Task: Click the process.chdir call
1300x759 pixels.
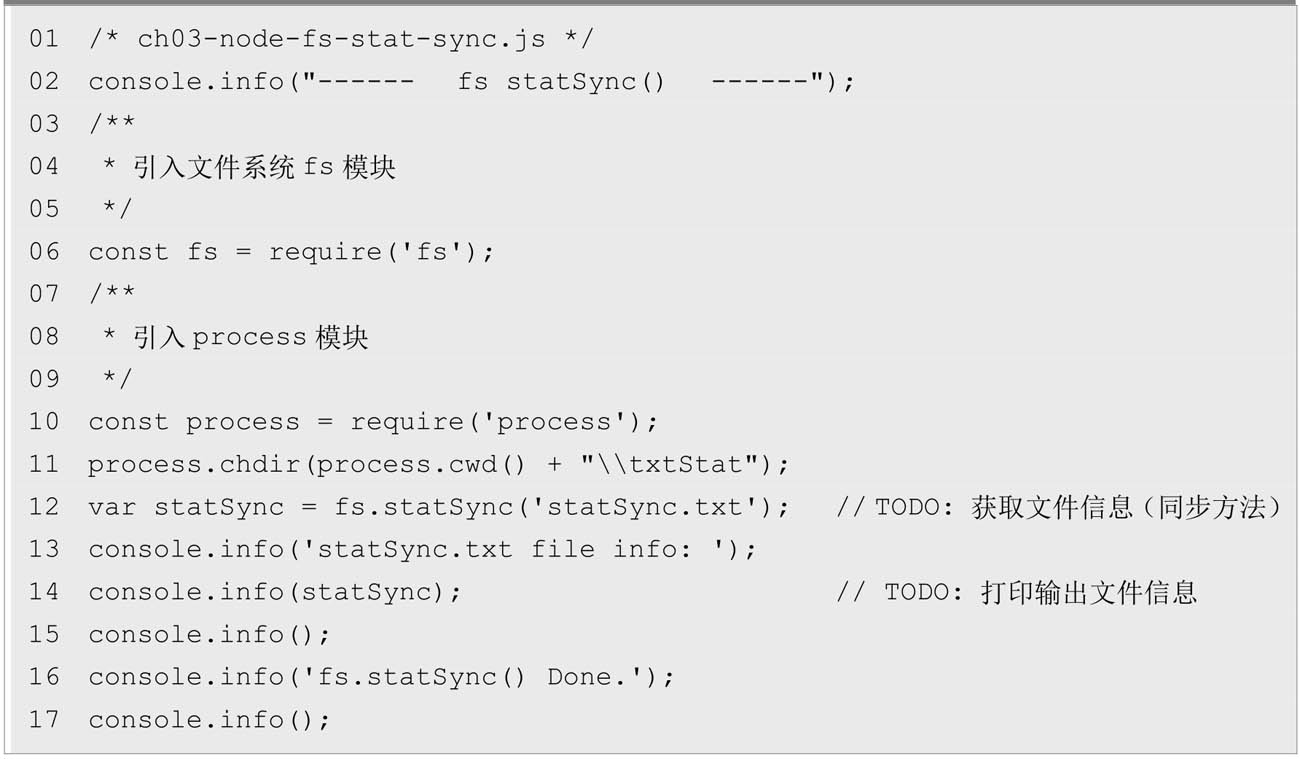Action: coord(439,465)
